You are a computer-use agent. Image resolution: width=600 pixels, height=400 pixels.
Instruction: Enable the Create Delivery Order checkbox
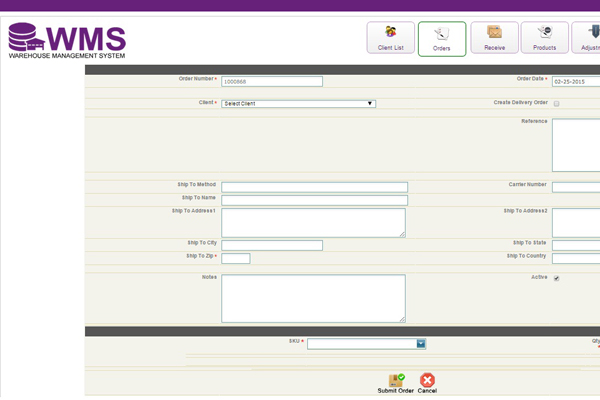pos(556,104)
